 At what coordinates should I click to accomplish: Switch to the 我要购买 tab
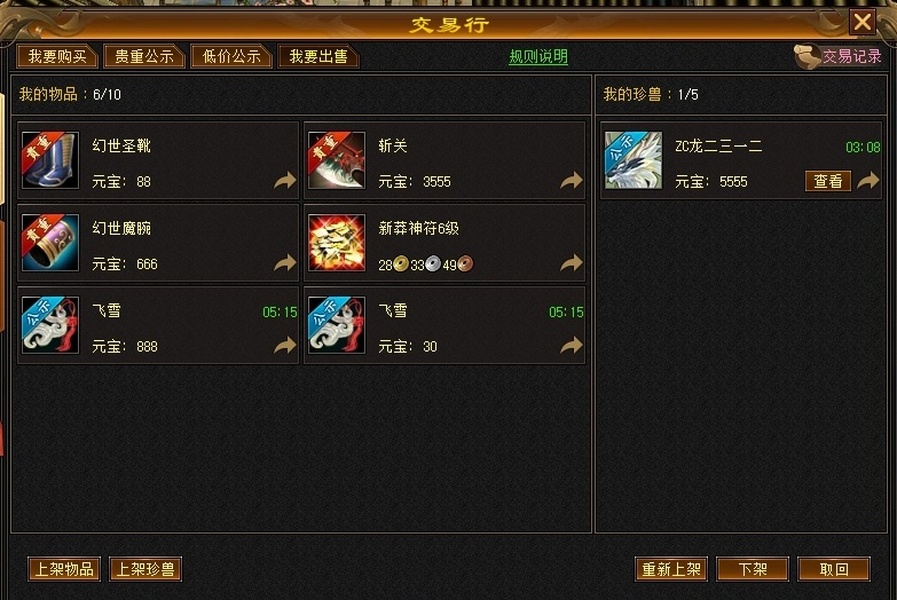[57, 56]
